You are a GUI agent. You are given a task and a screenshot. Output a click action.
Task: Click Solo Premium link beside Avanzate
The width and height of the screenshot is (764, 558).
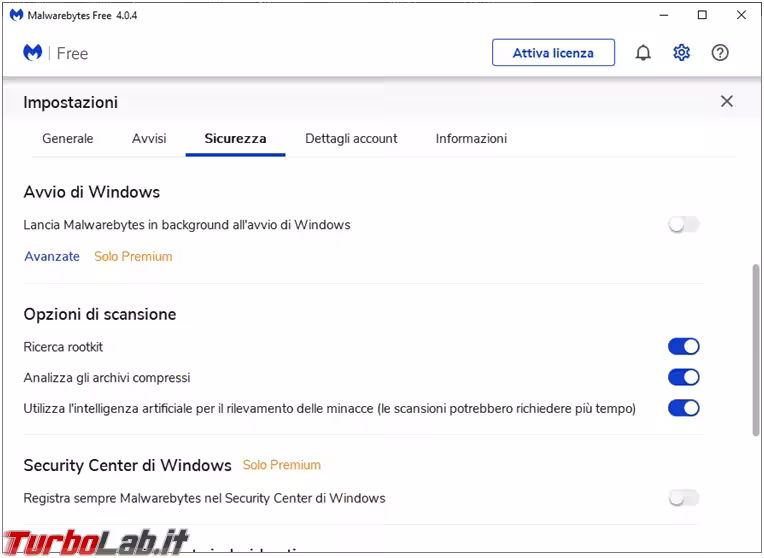[x=133, y=257]
